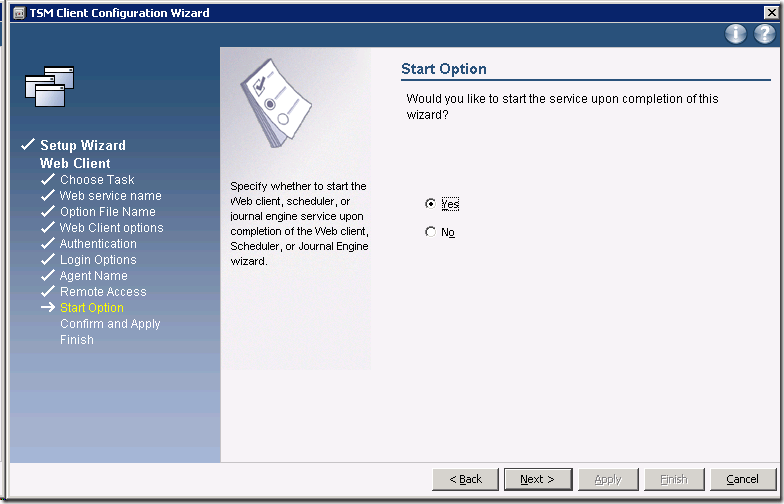784x504 pixels.
Task: Click the Back button
Action: (465, 479)
